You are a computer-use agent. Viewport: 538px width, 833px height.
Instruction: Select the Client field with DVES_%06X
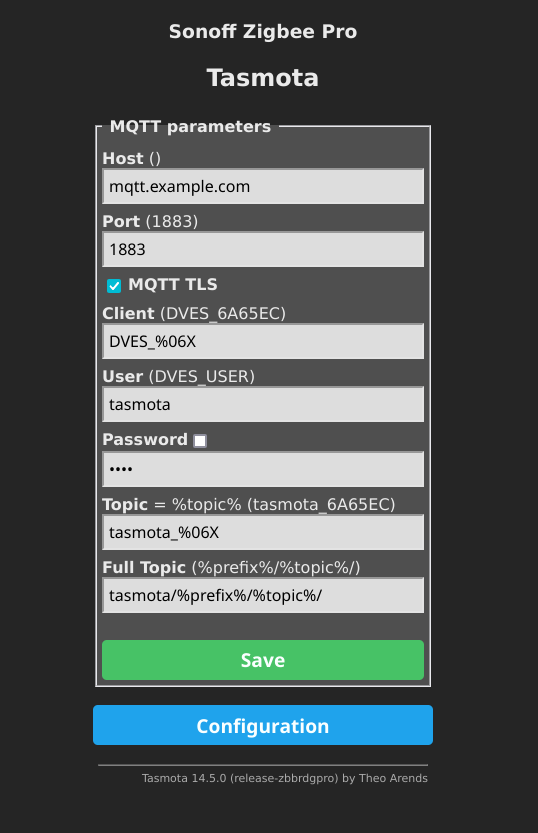coord(263,342)
